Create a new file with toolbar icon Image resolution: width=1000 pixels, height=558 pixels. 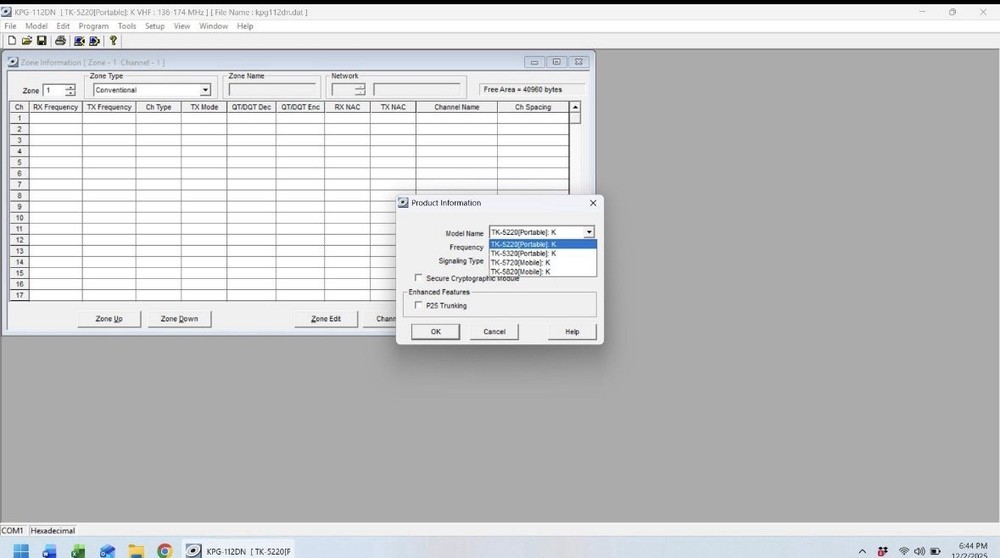[11, 41]
